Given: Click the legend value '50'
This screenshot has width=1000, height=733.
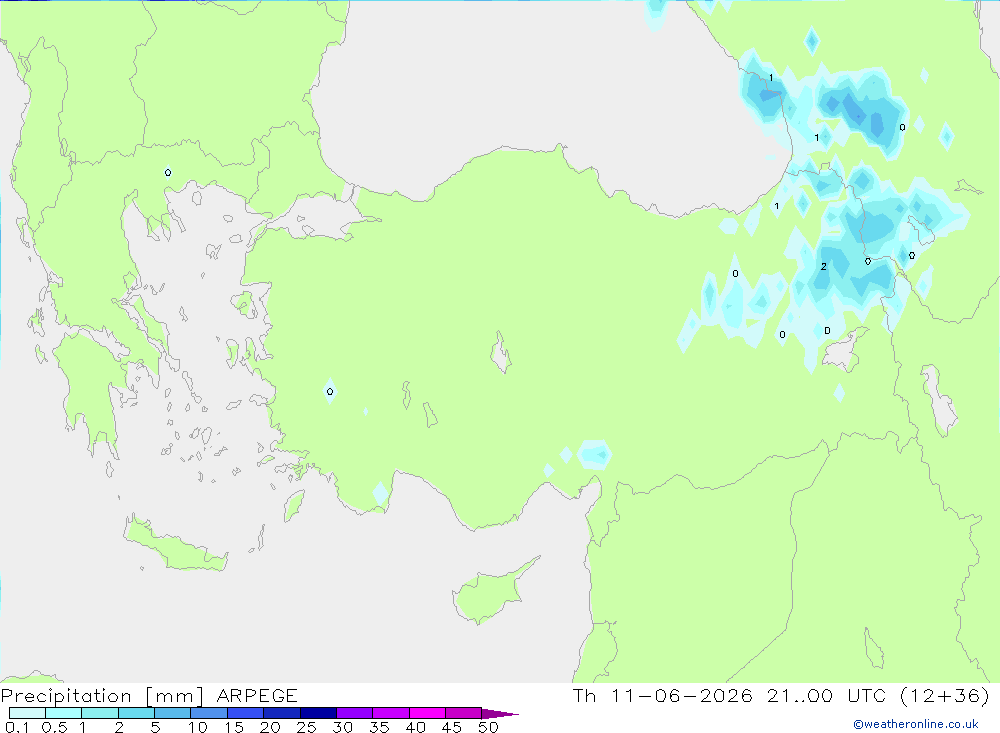Looking at the screenshot, I should 488,727.
